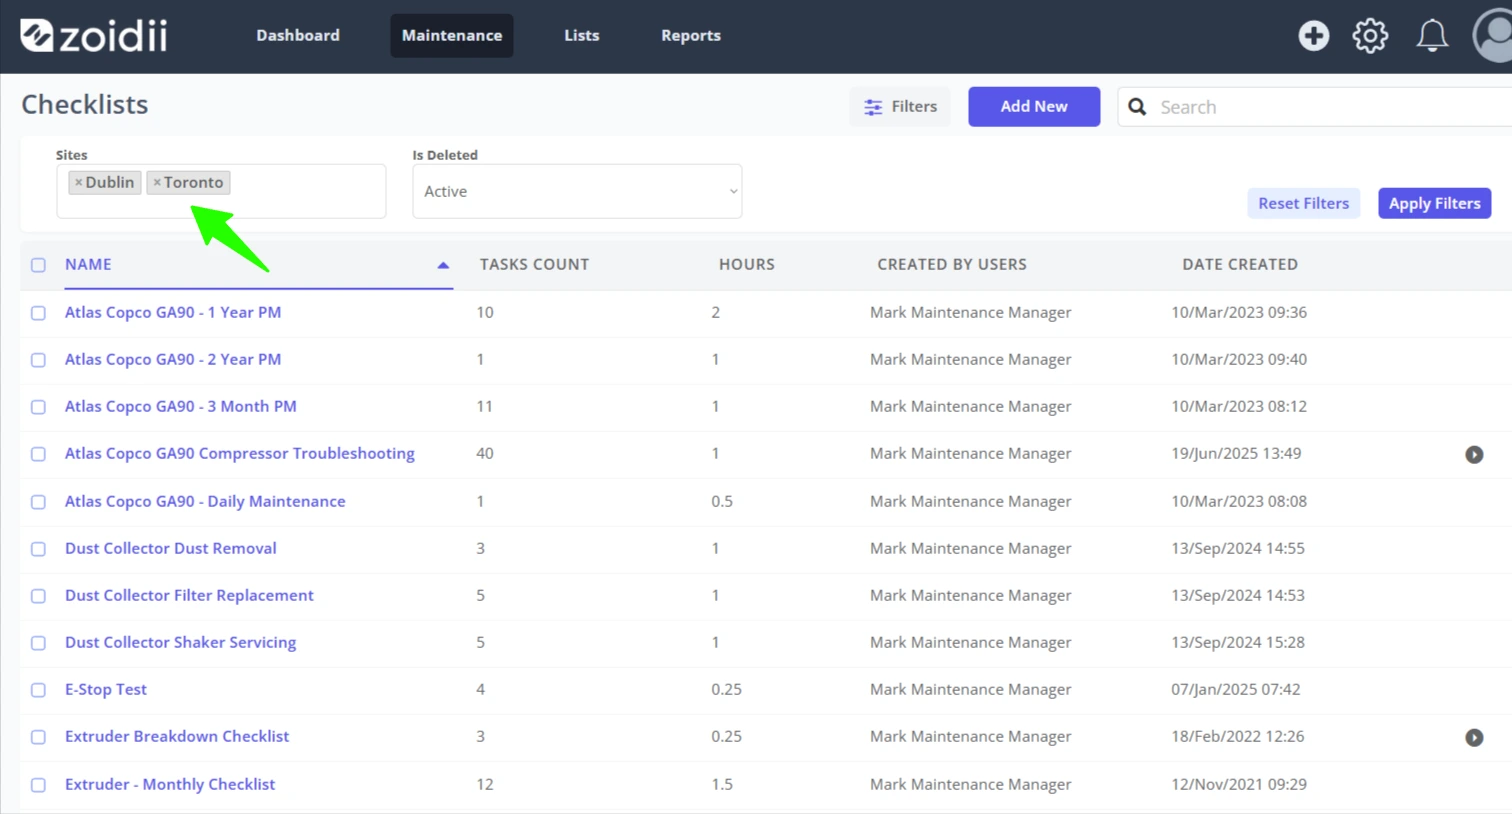Toggle the Filters panel button
The image size is (1512, 814).
901,107
